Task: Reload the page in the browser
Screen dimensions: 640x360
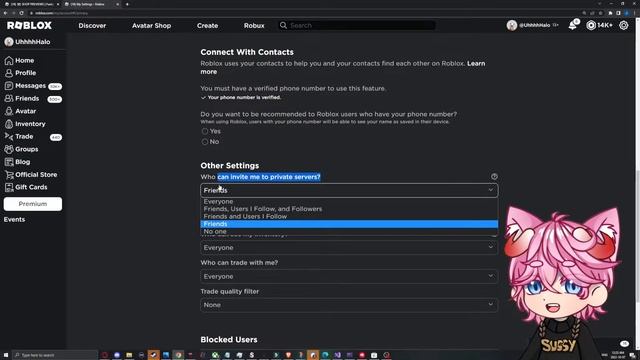Action: tap(22, 13)
